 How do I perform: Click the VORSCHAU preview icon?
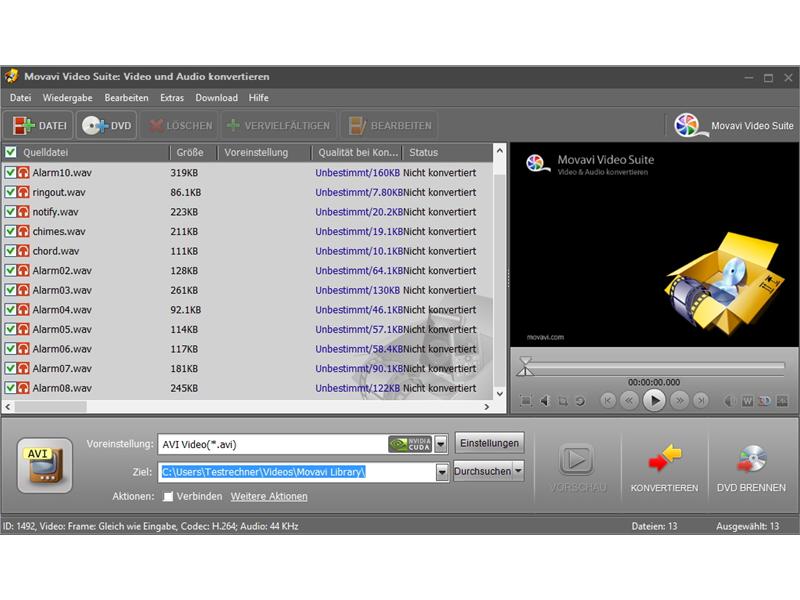click(x=577, y=459)
